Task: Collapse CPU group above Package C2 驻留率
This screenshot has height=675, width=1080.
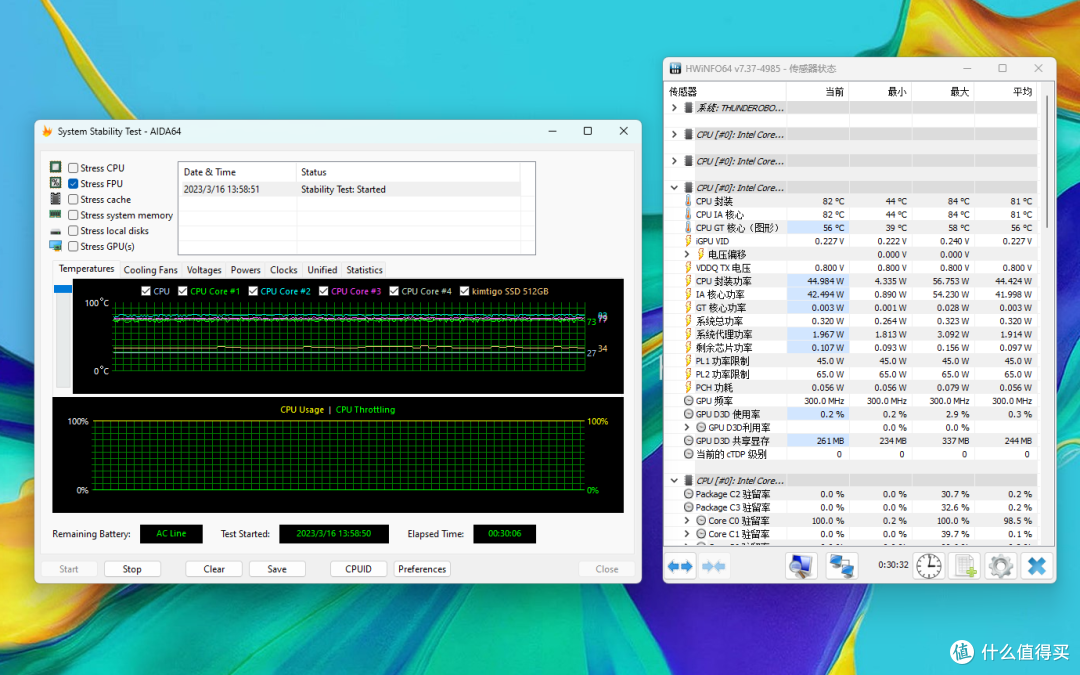Action: click(674, 481)
